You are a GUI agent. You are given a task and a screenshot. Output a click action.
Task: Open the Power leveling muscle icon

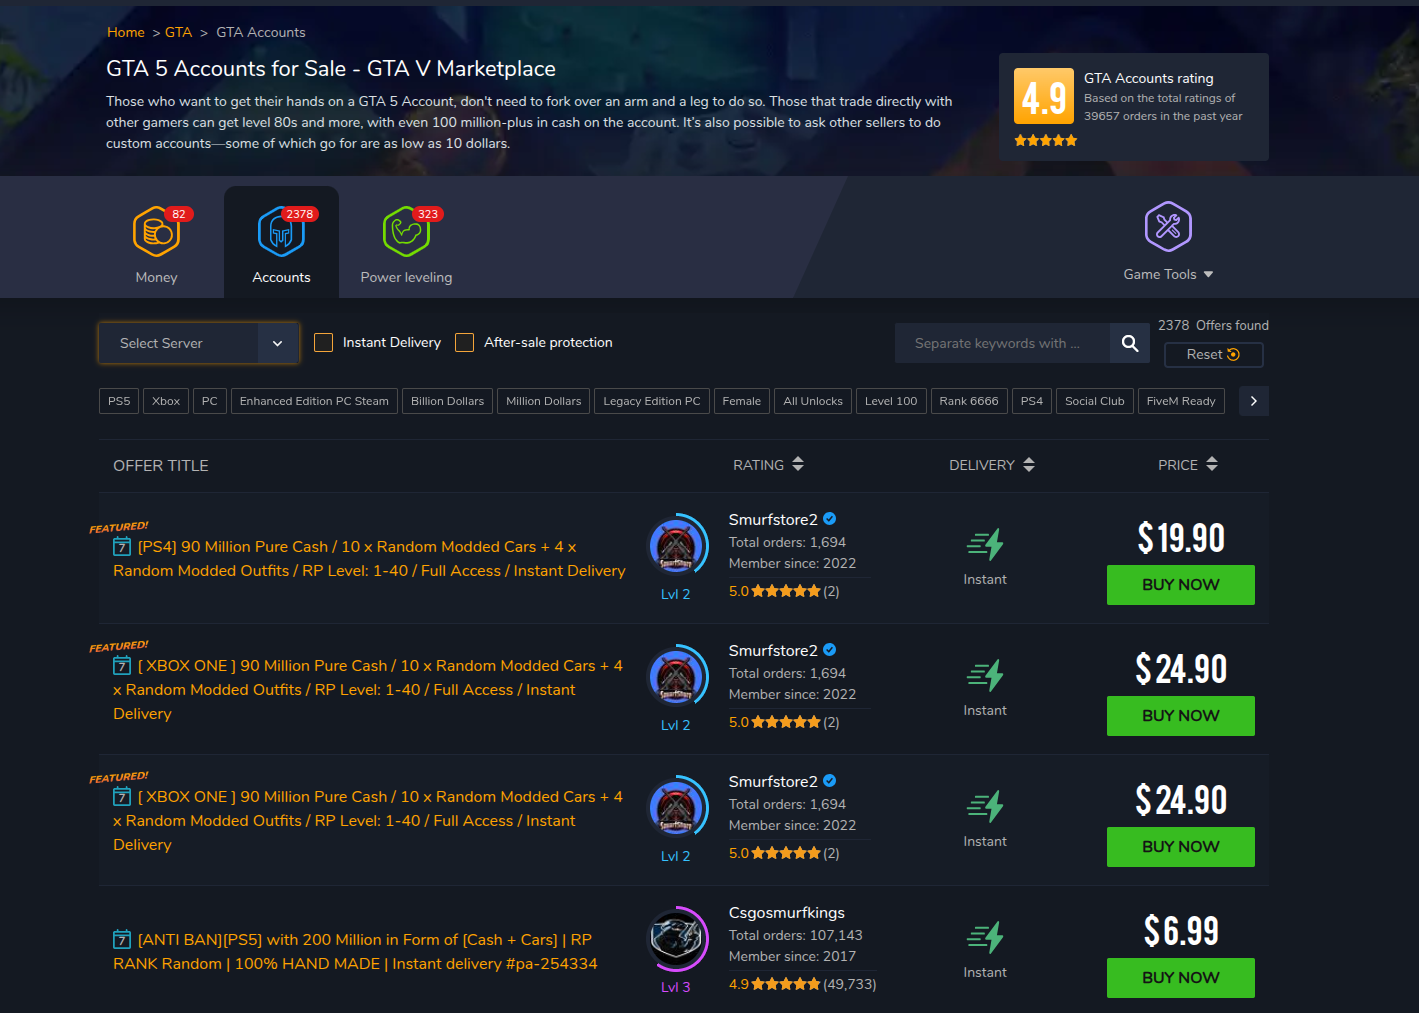406,232
